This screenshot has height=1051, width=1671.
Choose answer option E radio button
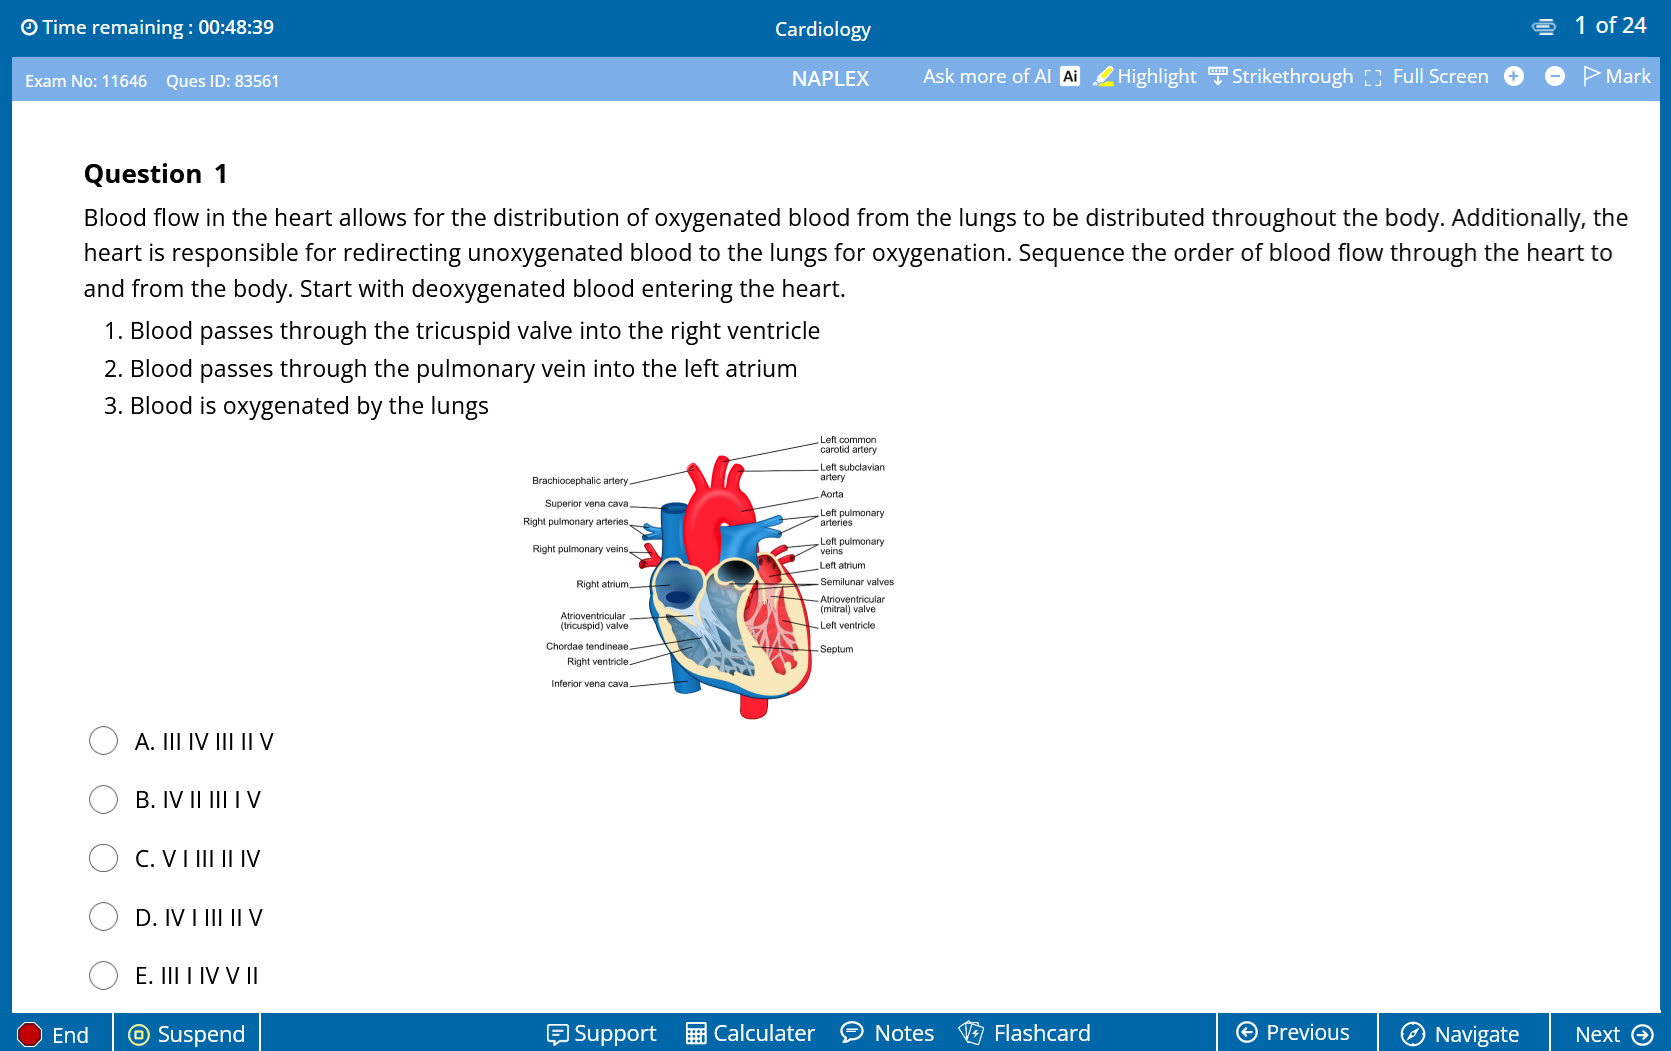pyautogui.click(x=103, y=976)
